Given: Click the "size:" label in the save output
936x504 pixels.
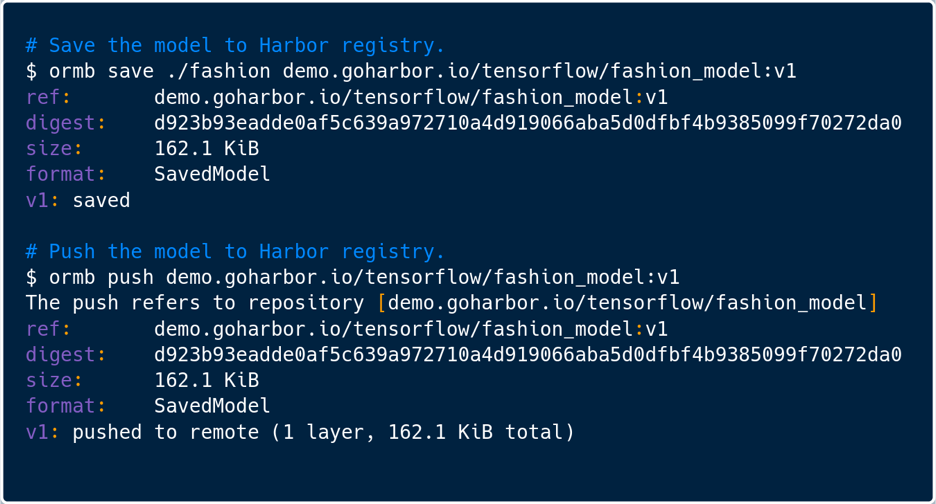Looking at the screenshot, I should pyautogui.click(x=54, y=149).
